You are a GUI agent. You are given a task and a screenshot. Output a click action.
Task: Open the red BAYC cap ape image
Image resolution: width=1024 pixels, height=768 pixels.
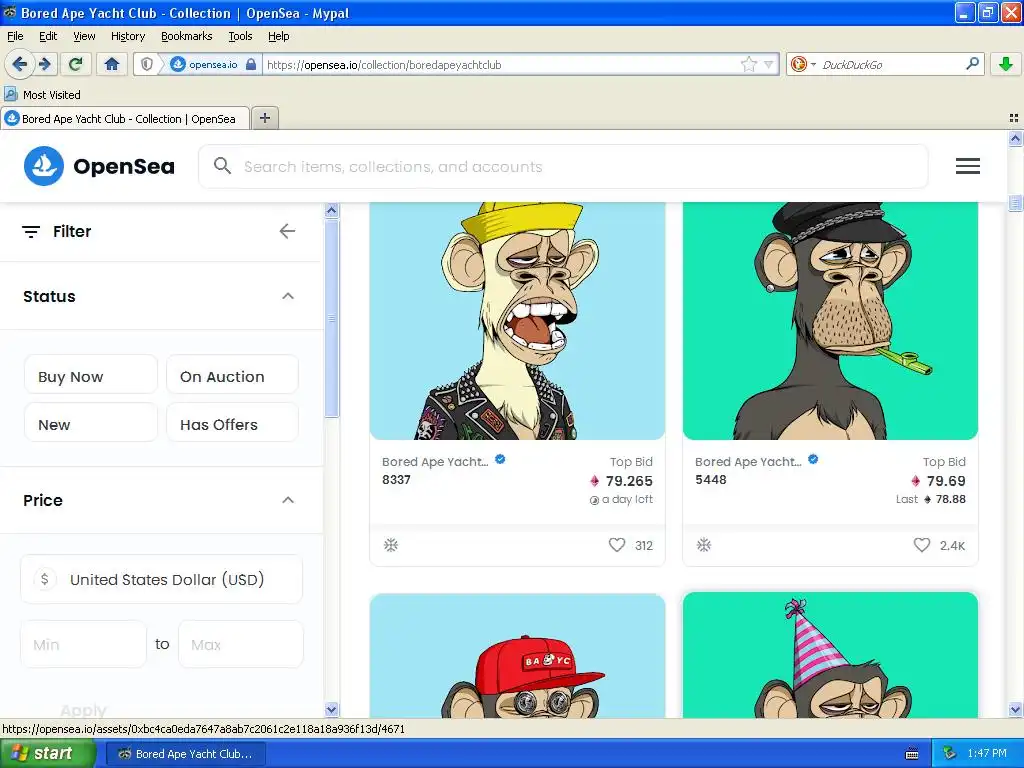(517, 656)
